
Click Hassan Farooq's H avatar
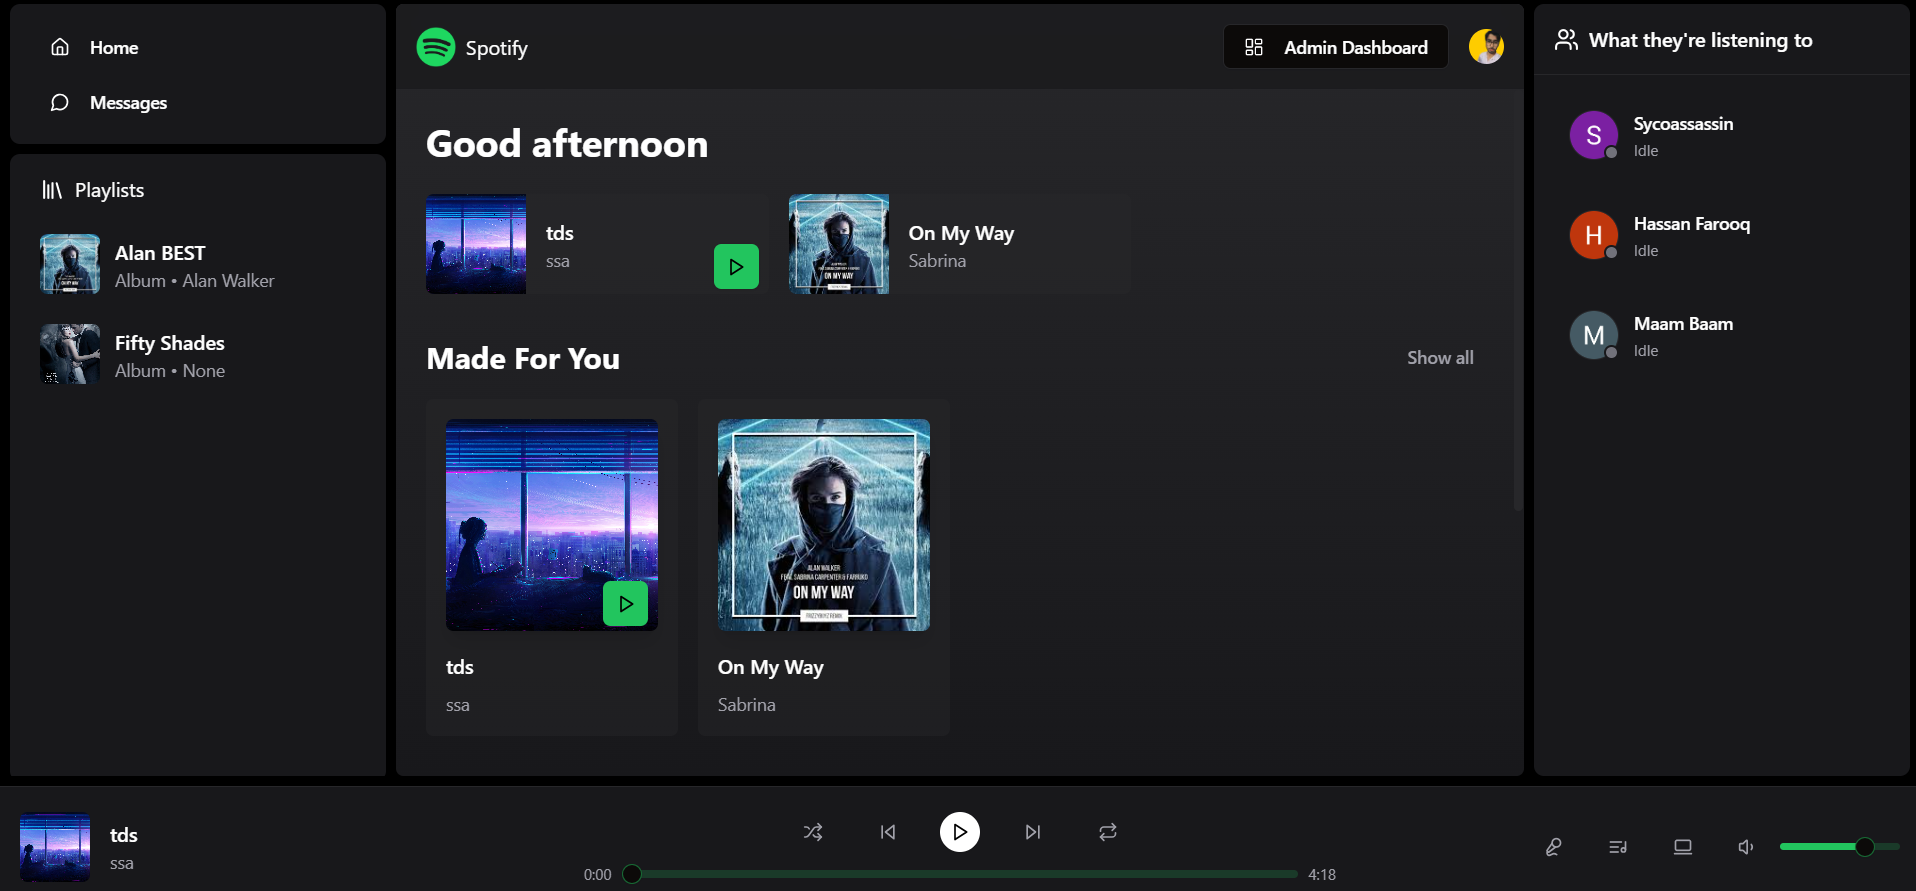(x=1594, y=235)
